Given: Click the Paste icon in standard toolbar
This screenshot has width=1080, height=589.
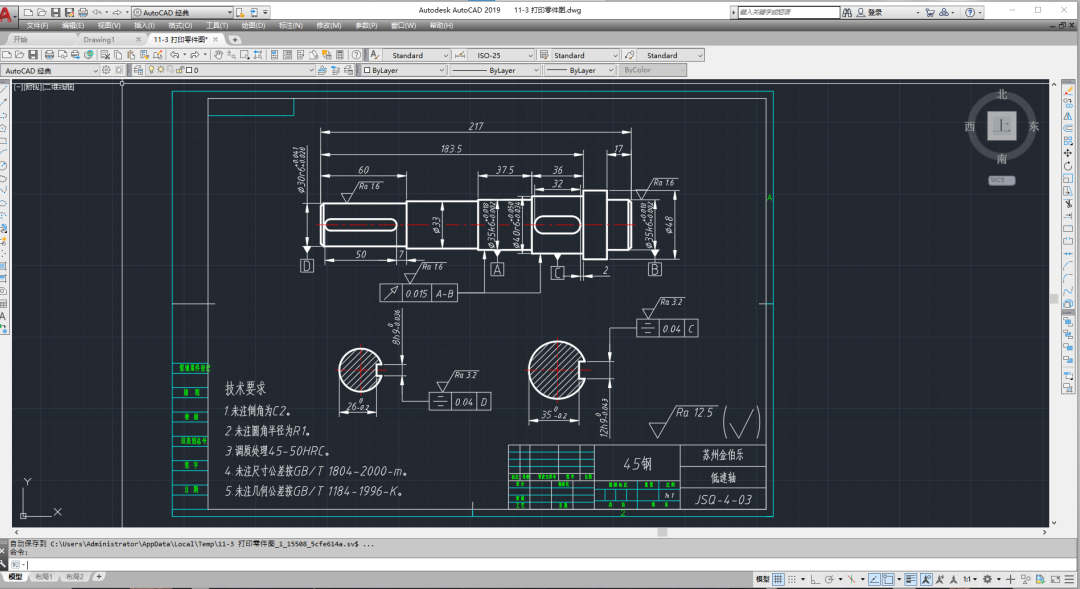Looking at the screenshot, I should pos(131,55).
